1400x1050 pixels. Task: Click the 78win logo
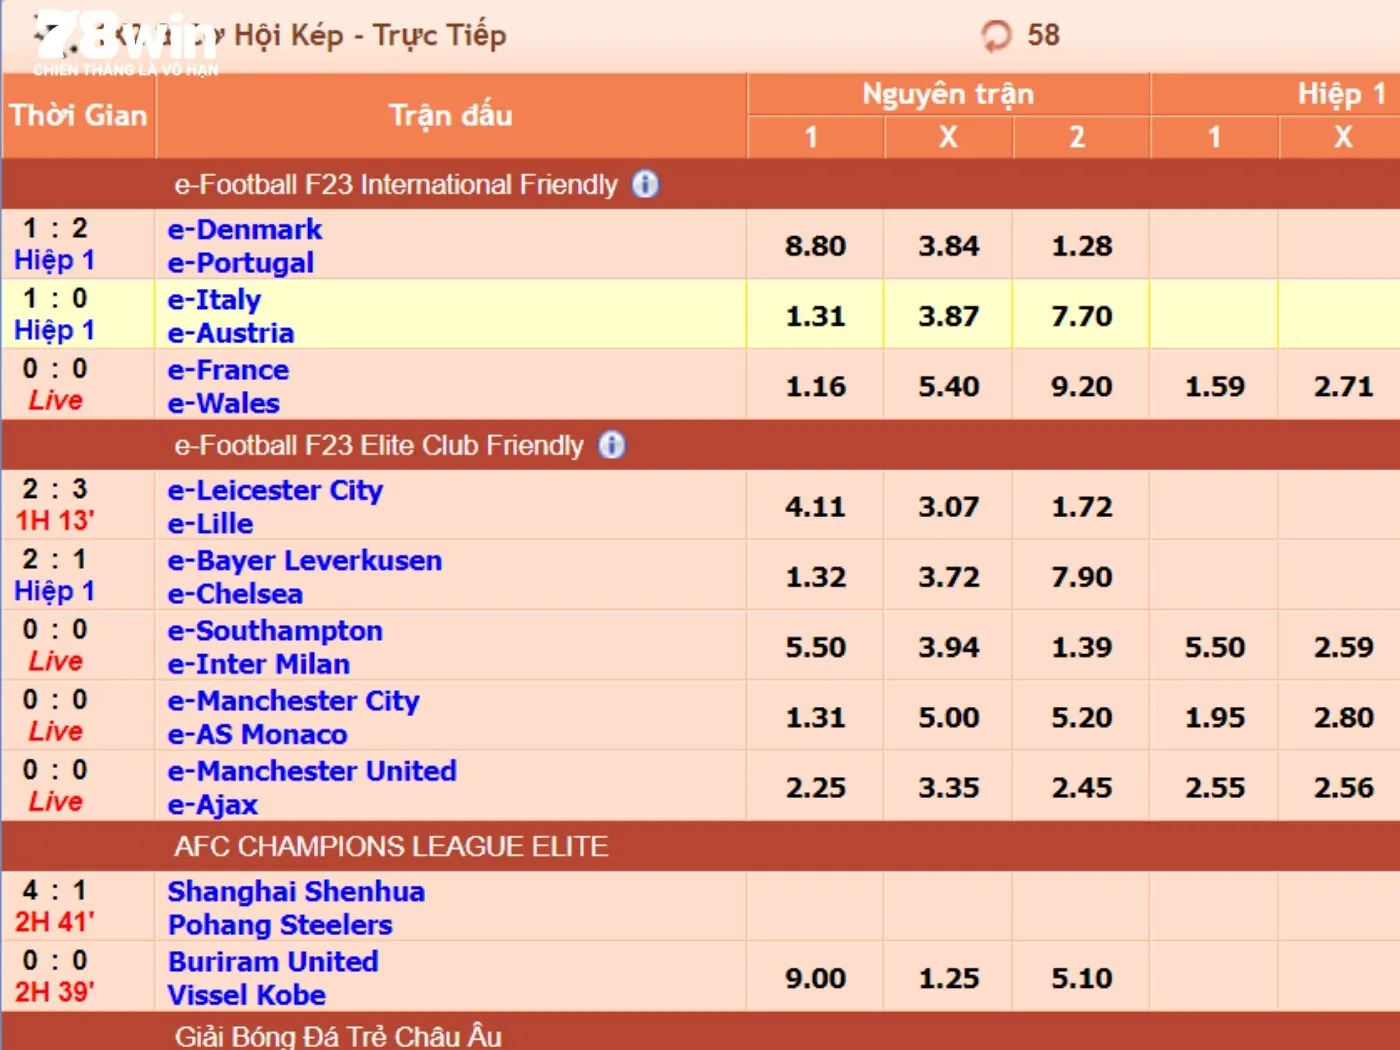coord(125,42)
